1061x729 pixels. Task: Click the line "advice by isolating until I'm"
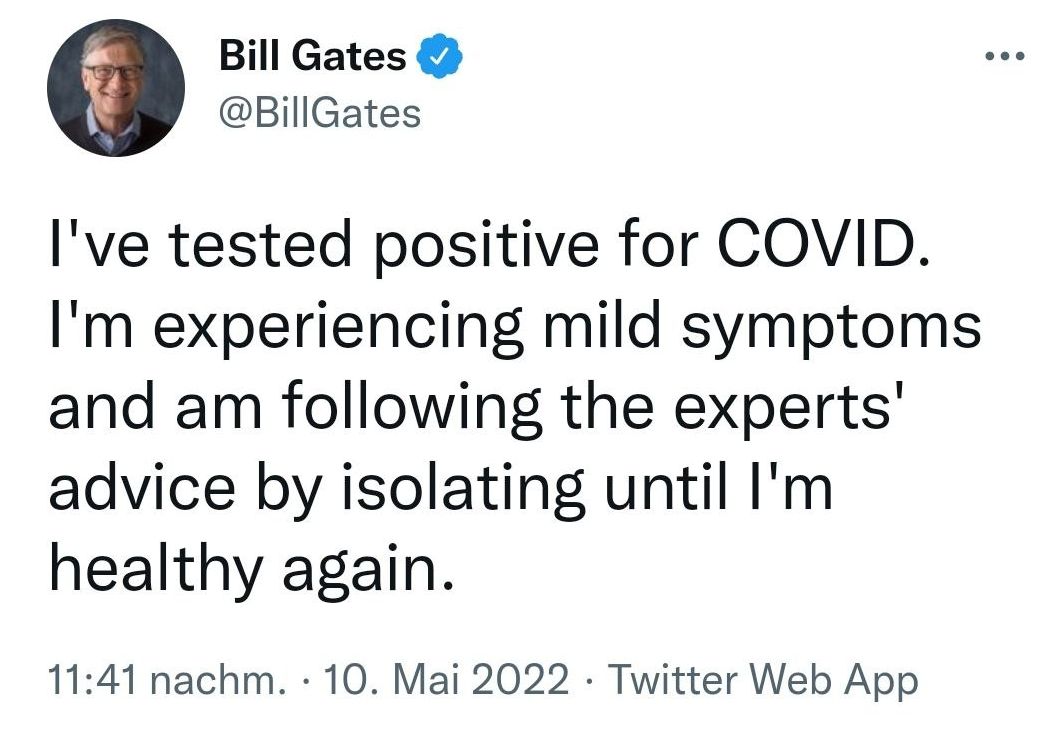(440, 487)
